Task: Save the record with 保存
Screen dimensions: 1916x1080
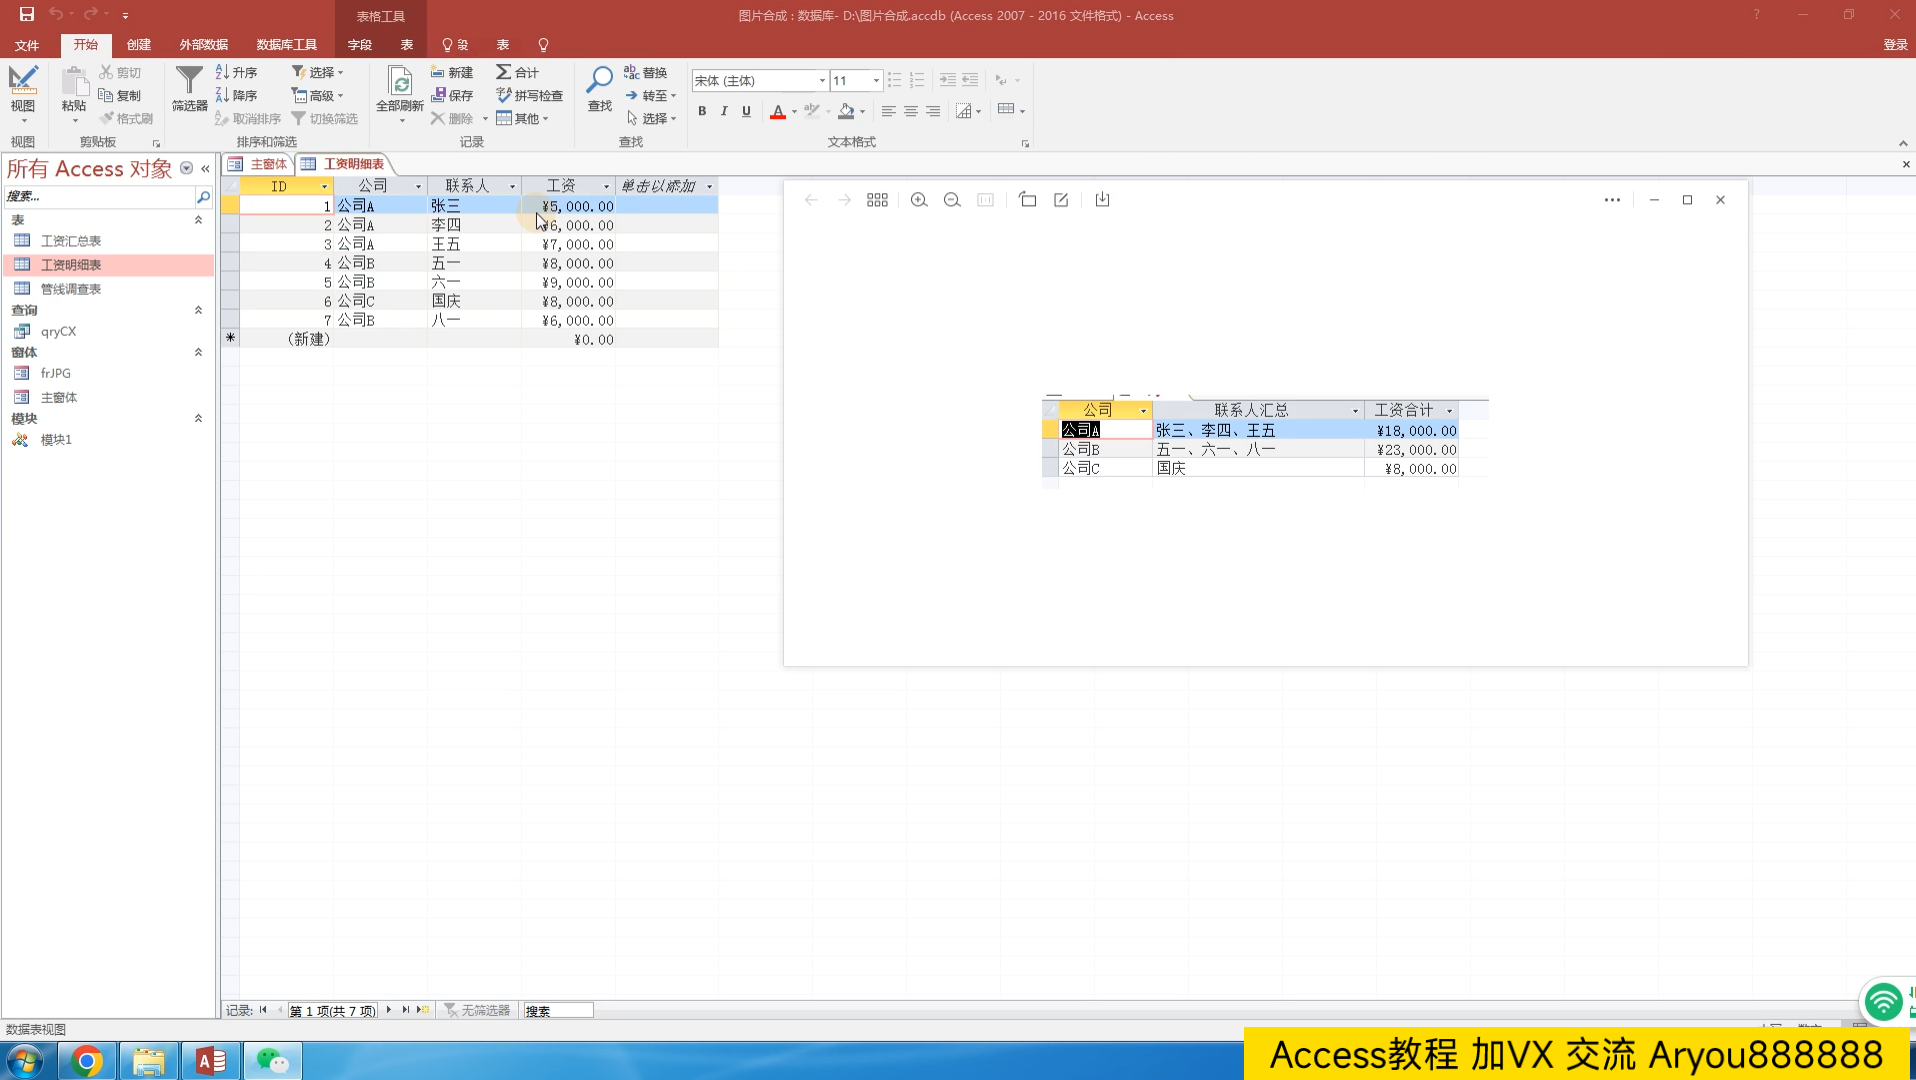Action: pyautogui.click(x=452, y=95)
